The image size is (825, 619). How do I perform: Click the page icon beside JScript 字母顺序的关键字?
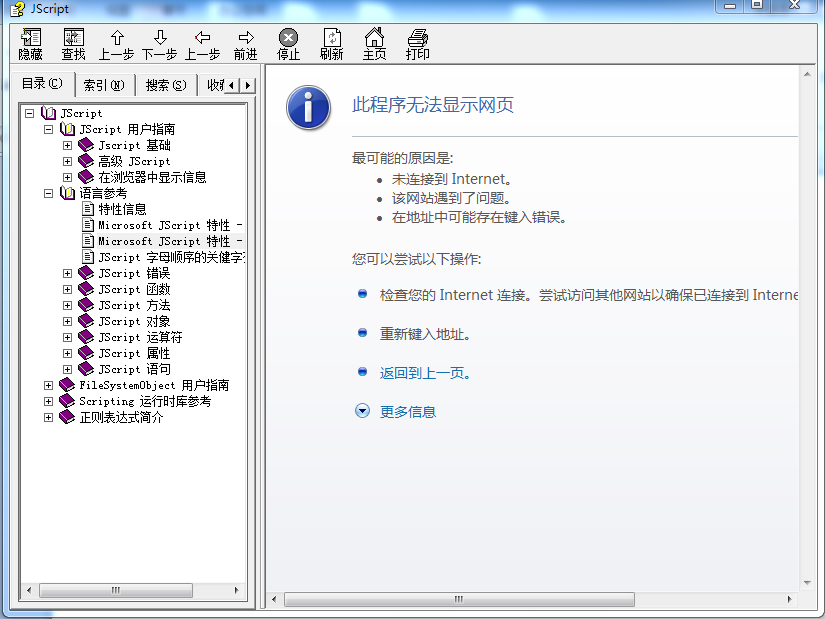88,257
